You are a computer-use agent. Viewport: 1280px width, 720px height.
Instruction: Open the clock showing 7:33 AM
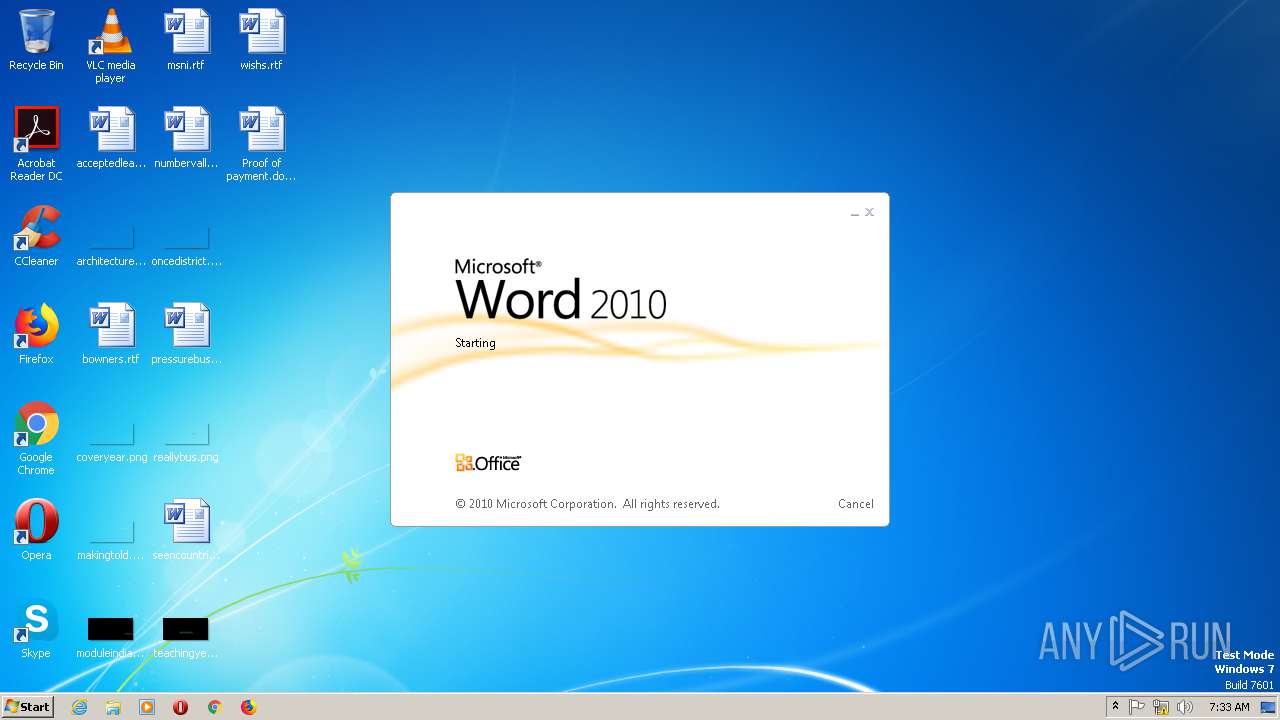[x=1229, y=707]
